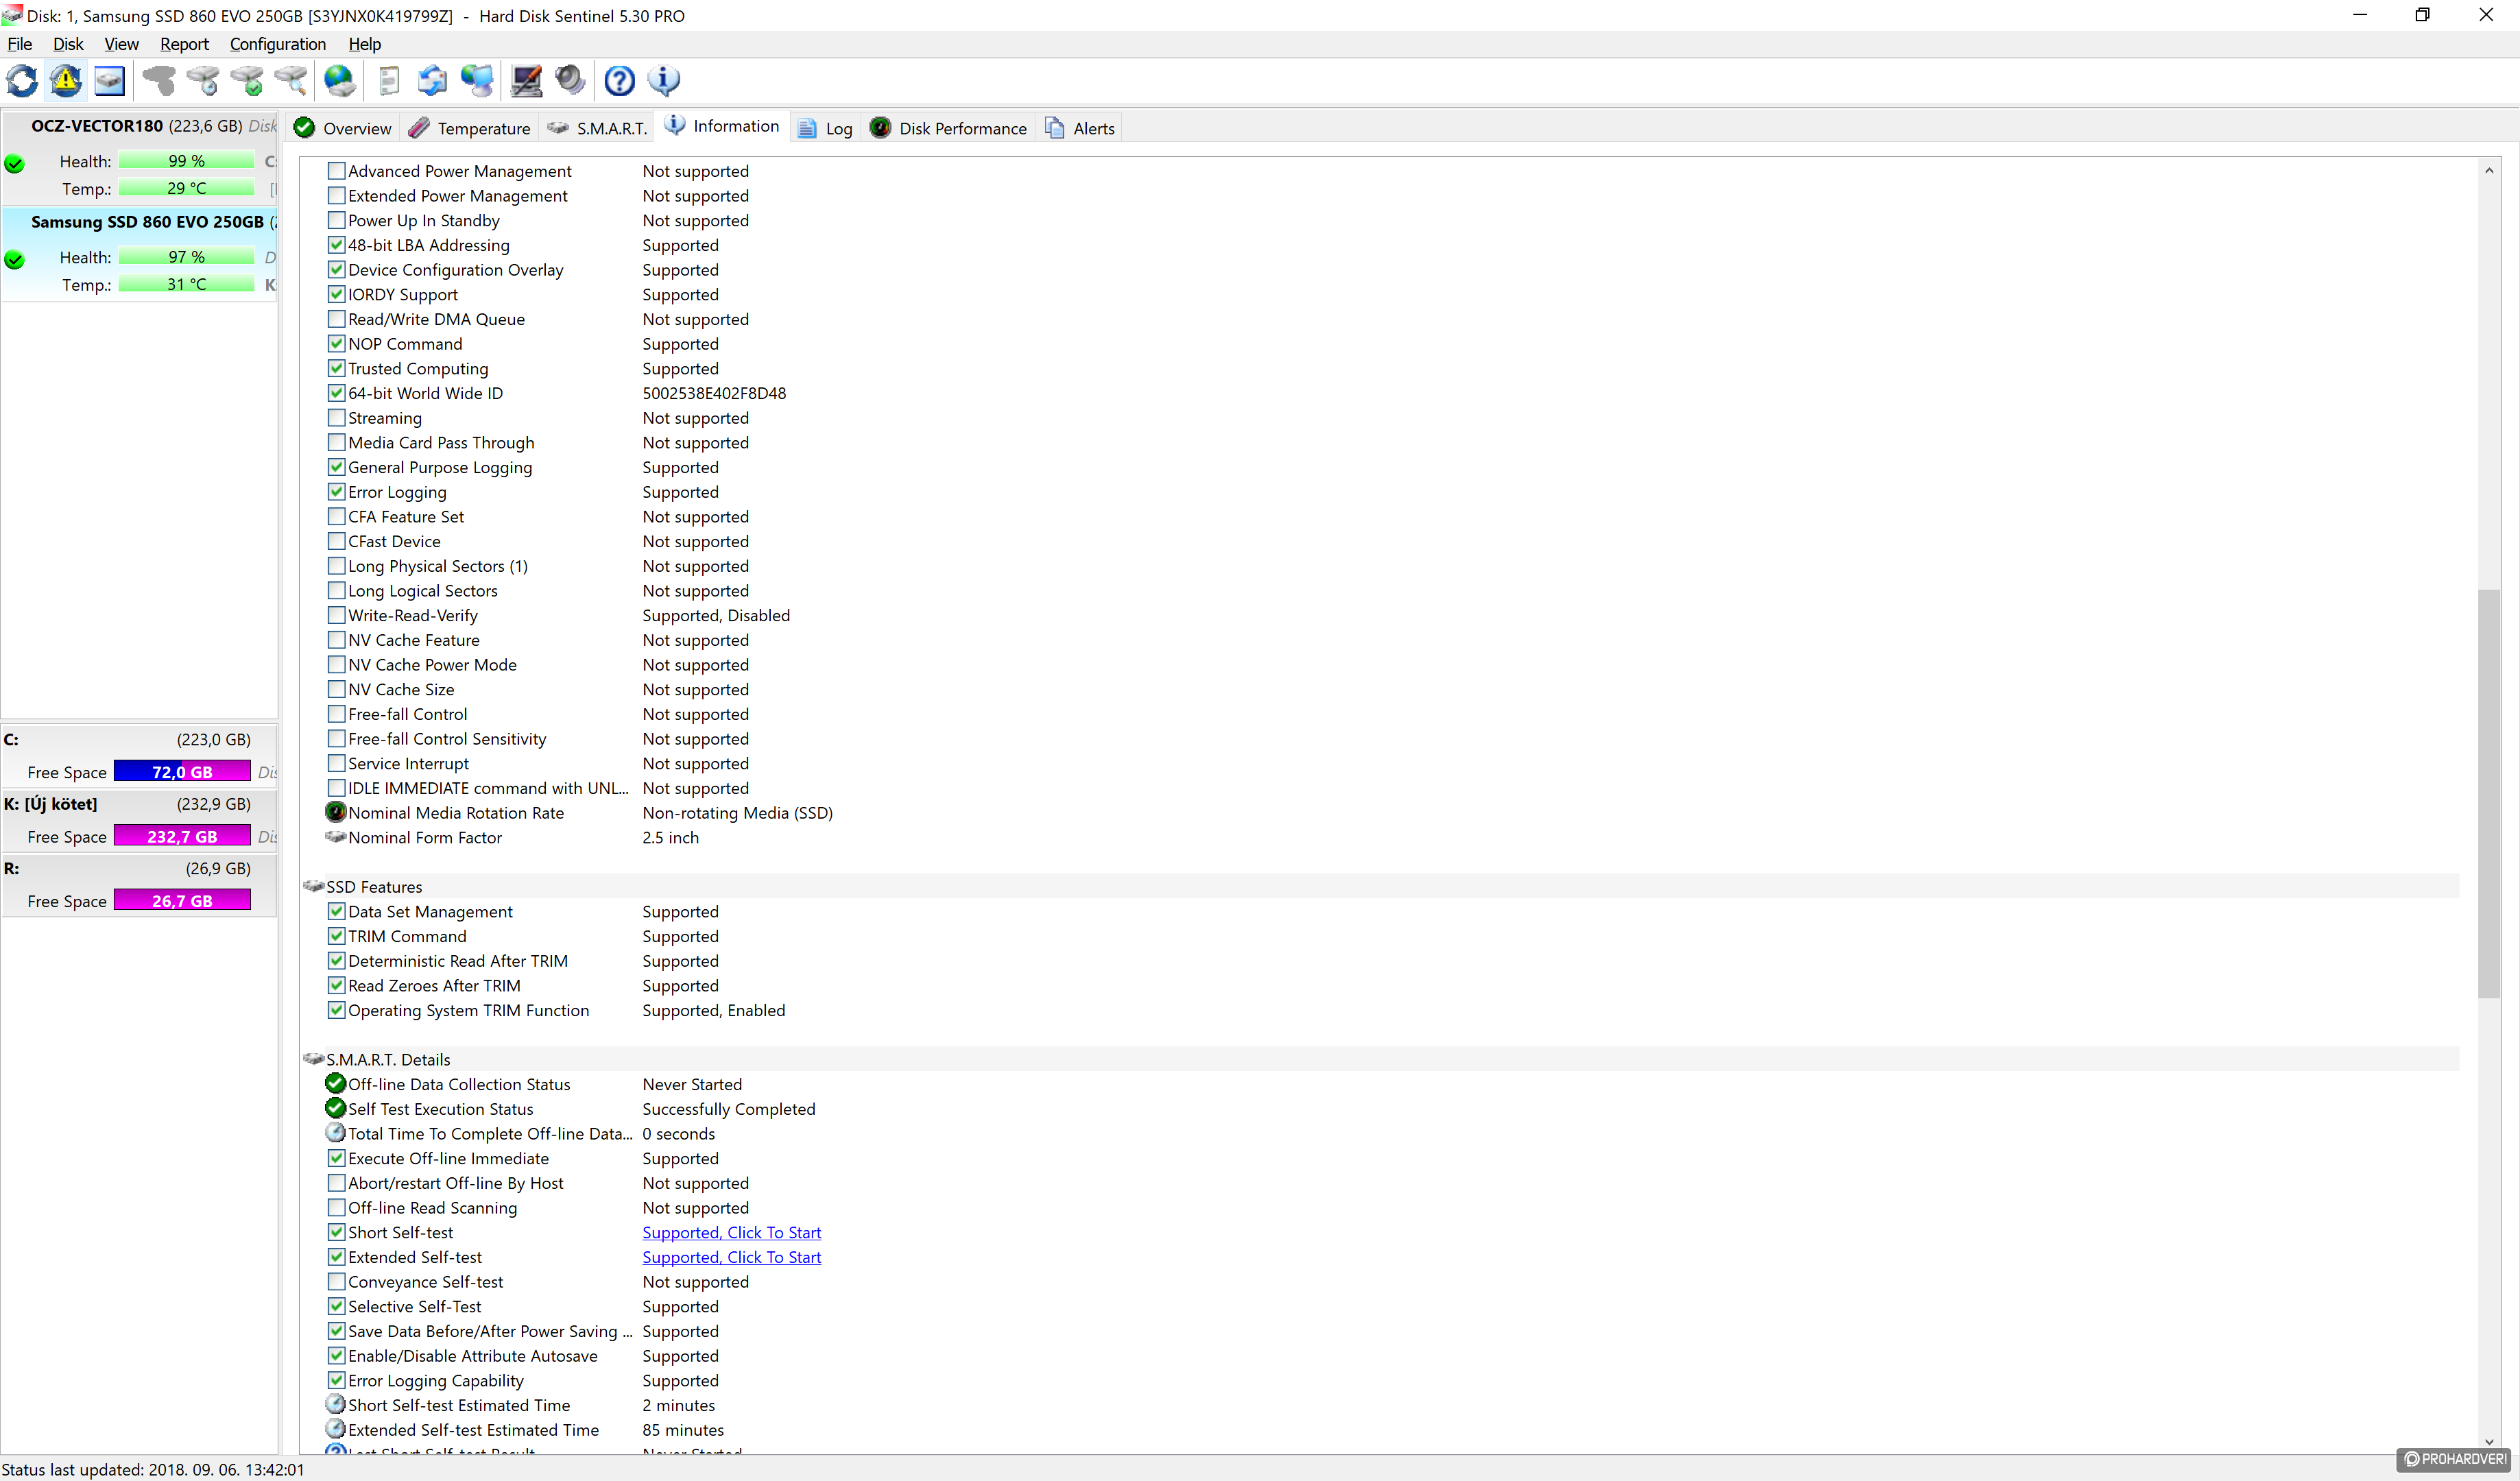Toggle the Advanced Power Management checkbox
The height and width of the screenshot is (1481, 2520).
337,171
